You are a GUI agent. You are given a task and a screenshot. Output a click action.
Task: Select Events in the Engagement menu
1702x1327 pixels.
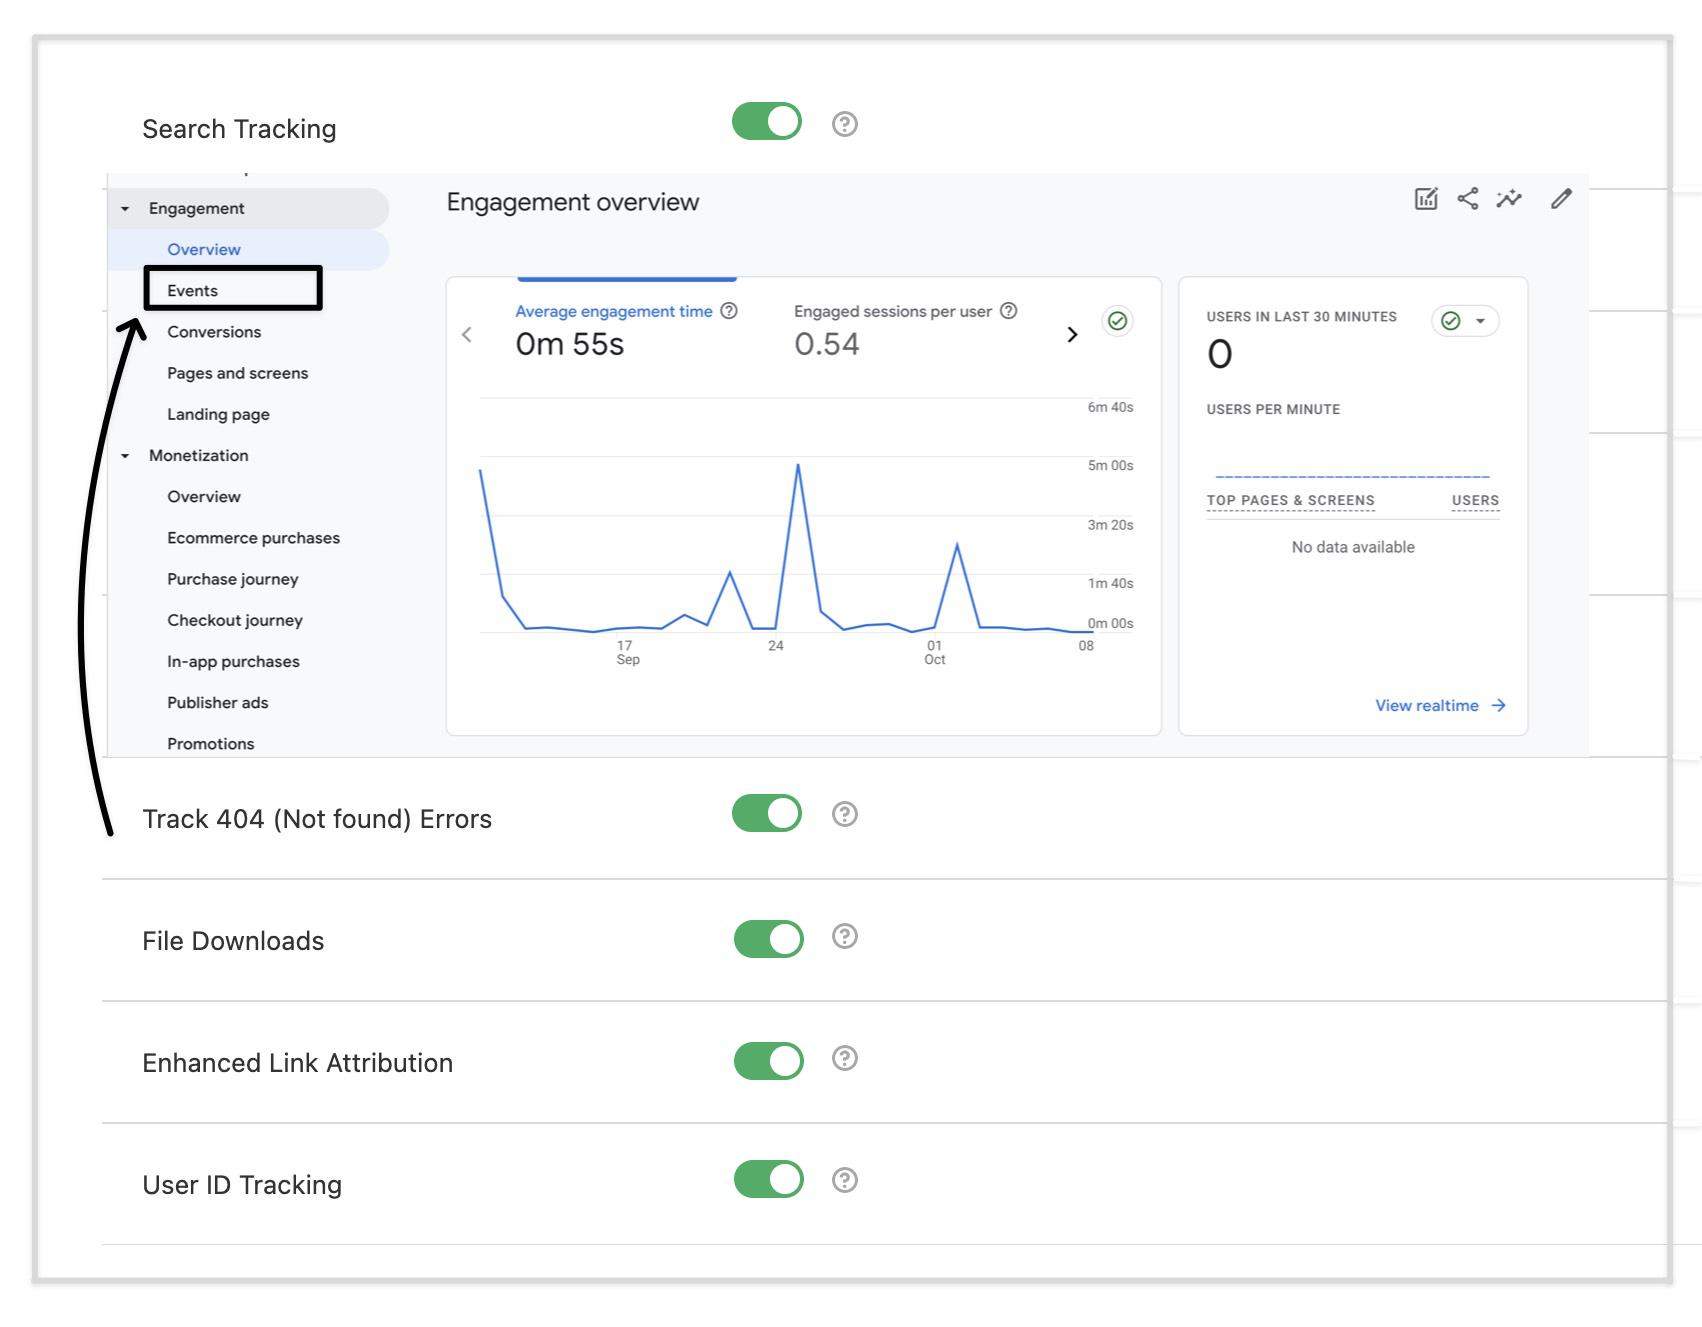(192, 291)
